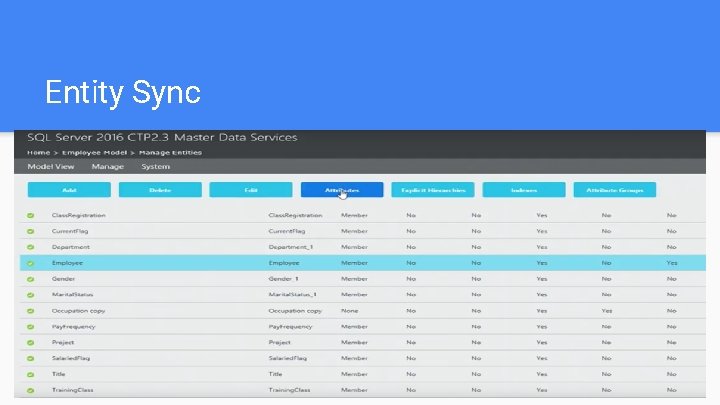The height and width of the screenshot is (405, 720).
Task: Click the Delete entity button
Action: pos(160,190)
